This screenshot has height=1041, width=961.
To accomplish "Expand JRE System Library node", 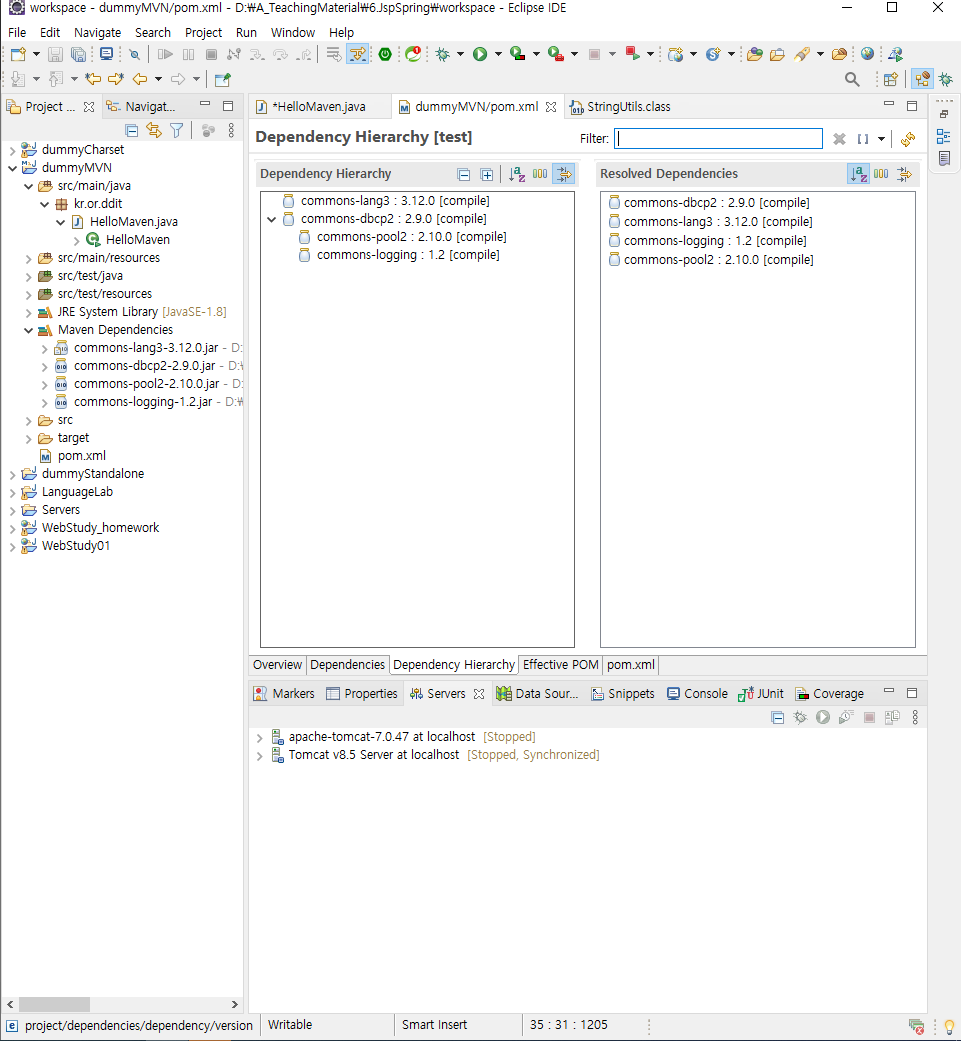I will click(29, 312).
